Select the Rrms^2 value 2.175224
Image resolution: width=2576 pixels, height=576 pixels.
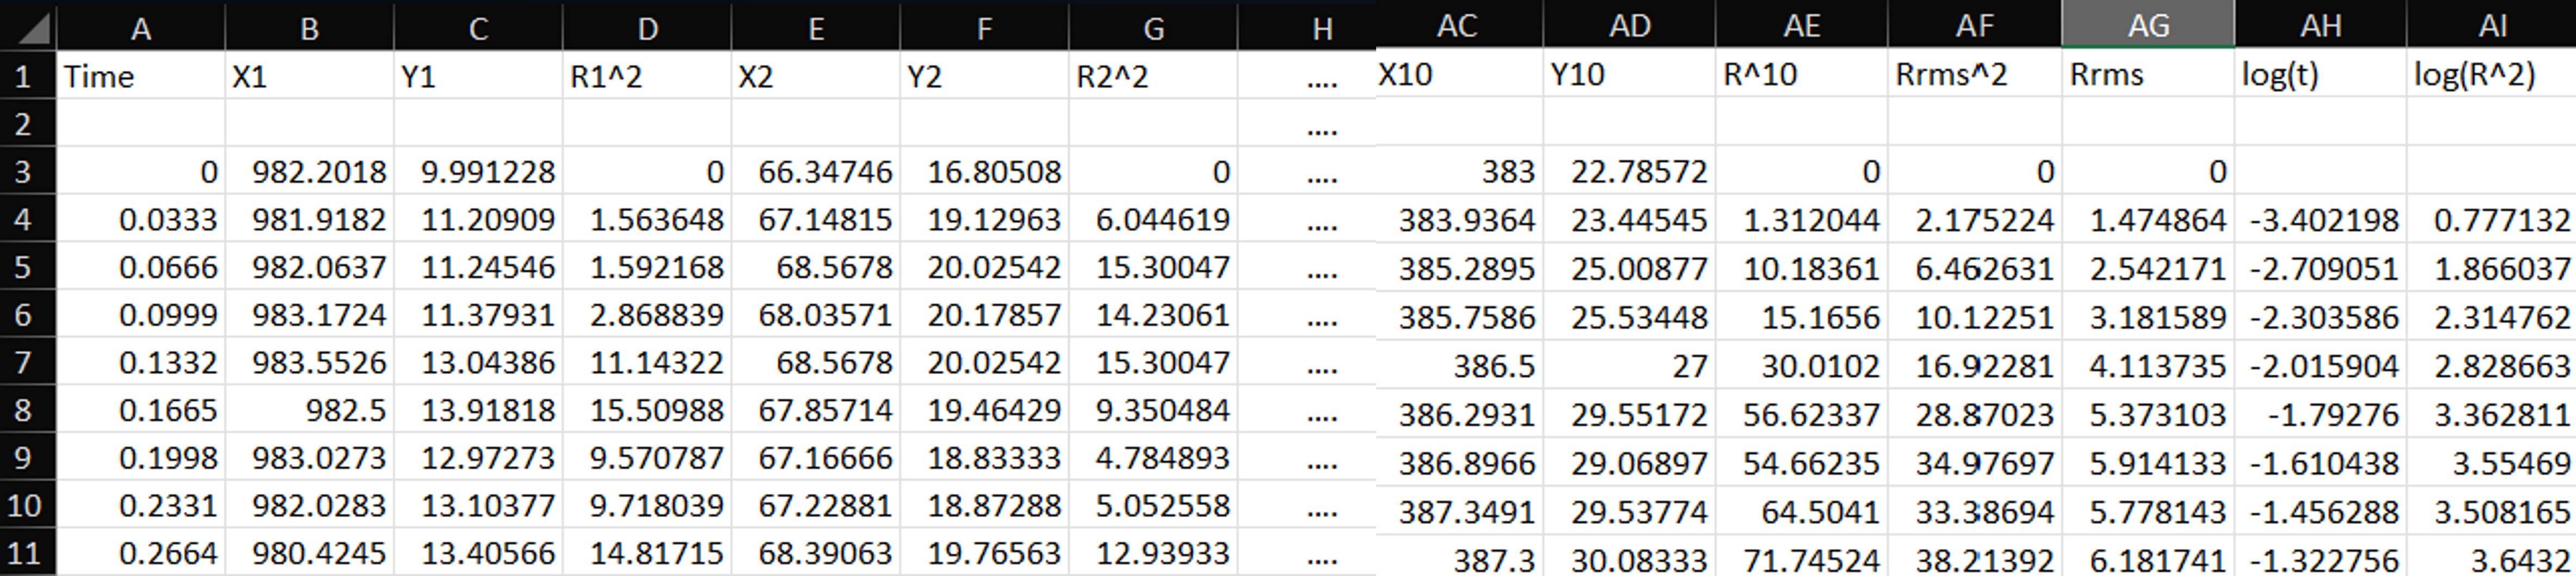click(x=1975, y=219)
